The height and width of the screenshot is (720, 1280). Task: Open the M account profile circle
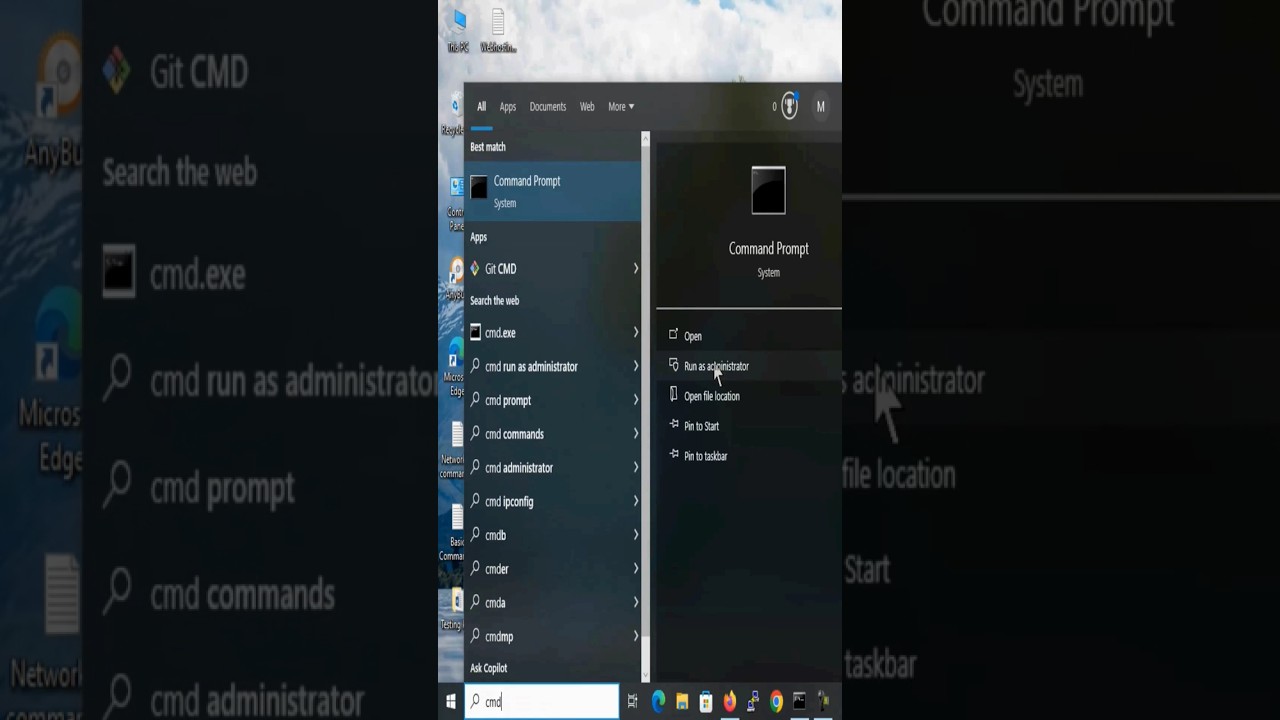pos(821,106)
